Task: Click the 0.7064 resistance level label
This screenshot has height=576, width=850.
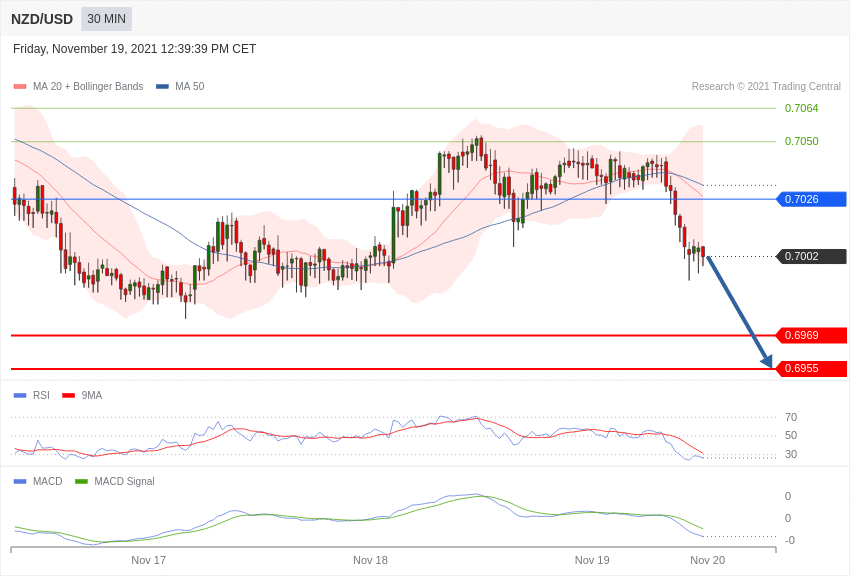Action: [801, 108]
